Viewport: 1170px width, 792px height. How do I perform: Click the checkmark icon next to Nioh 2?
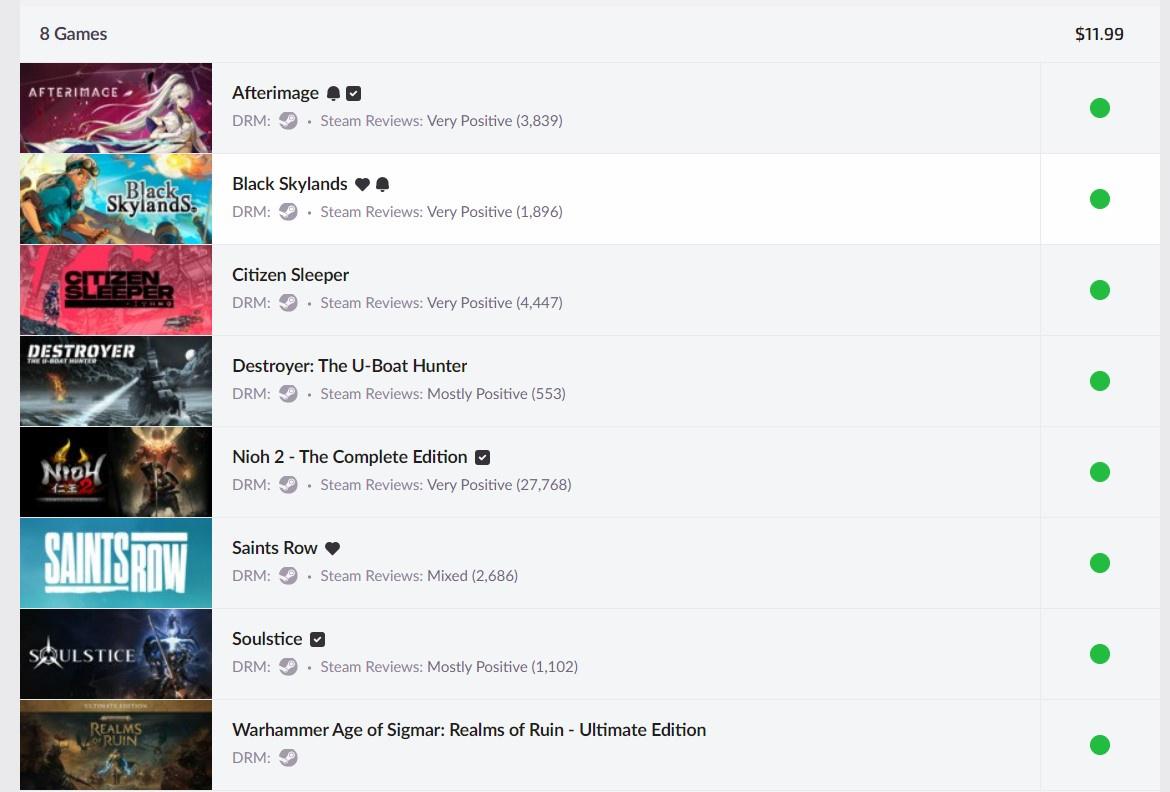click(x=483, y=458)
